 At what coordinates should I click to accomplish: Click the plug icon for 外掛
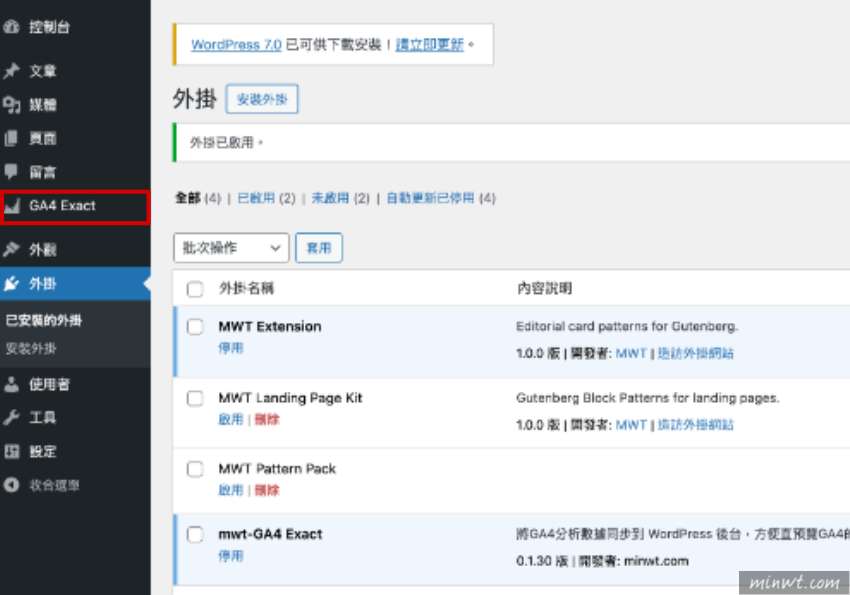(11, 283)
